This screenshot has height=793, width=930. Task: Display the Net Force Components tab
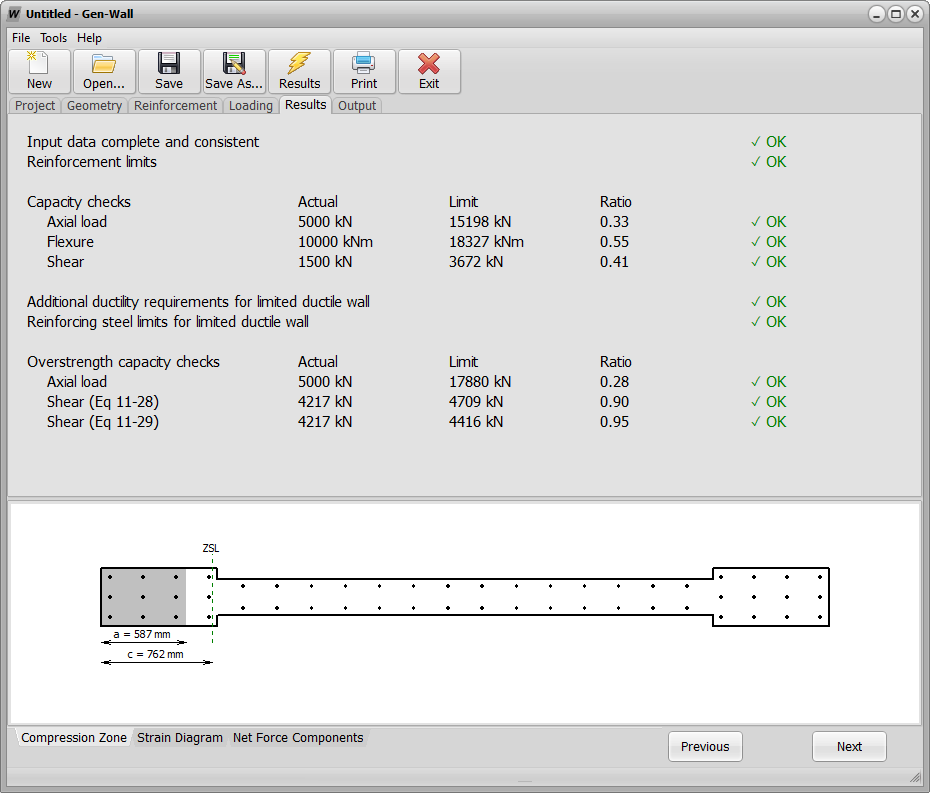tap(298, 738)
